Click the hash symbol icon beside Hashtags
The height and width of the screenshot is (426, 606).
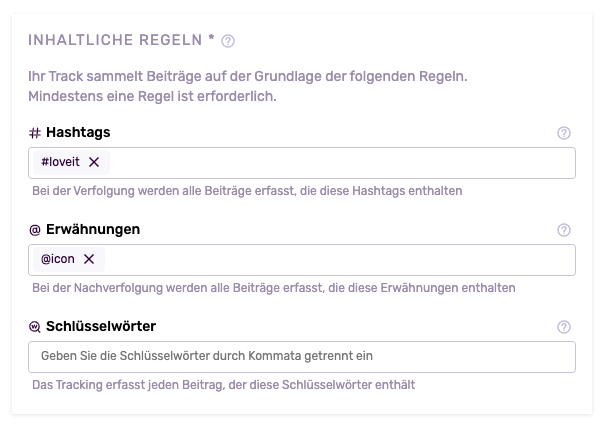[x=35, y=133]
